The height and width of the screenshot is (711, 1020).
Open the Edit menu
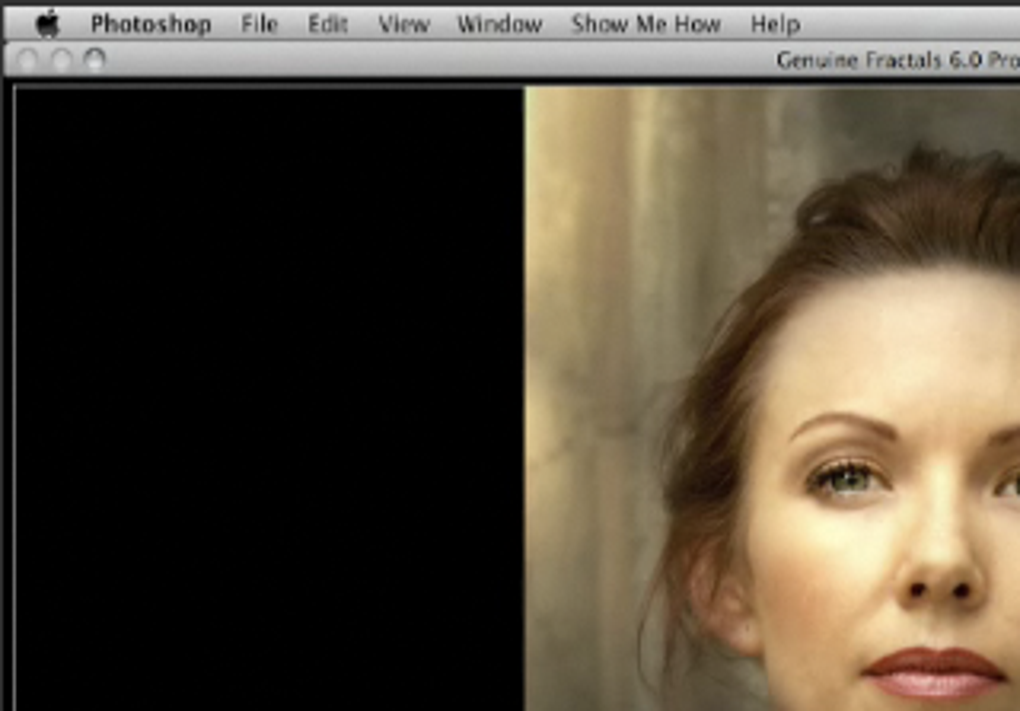328,25
